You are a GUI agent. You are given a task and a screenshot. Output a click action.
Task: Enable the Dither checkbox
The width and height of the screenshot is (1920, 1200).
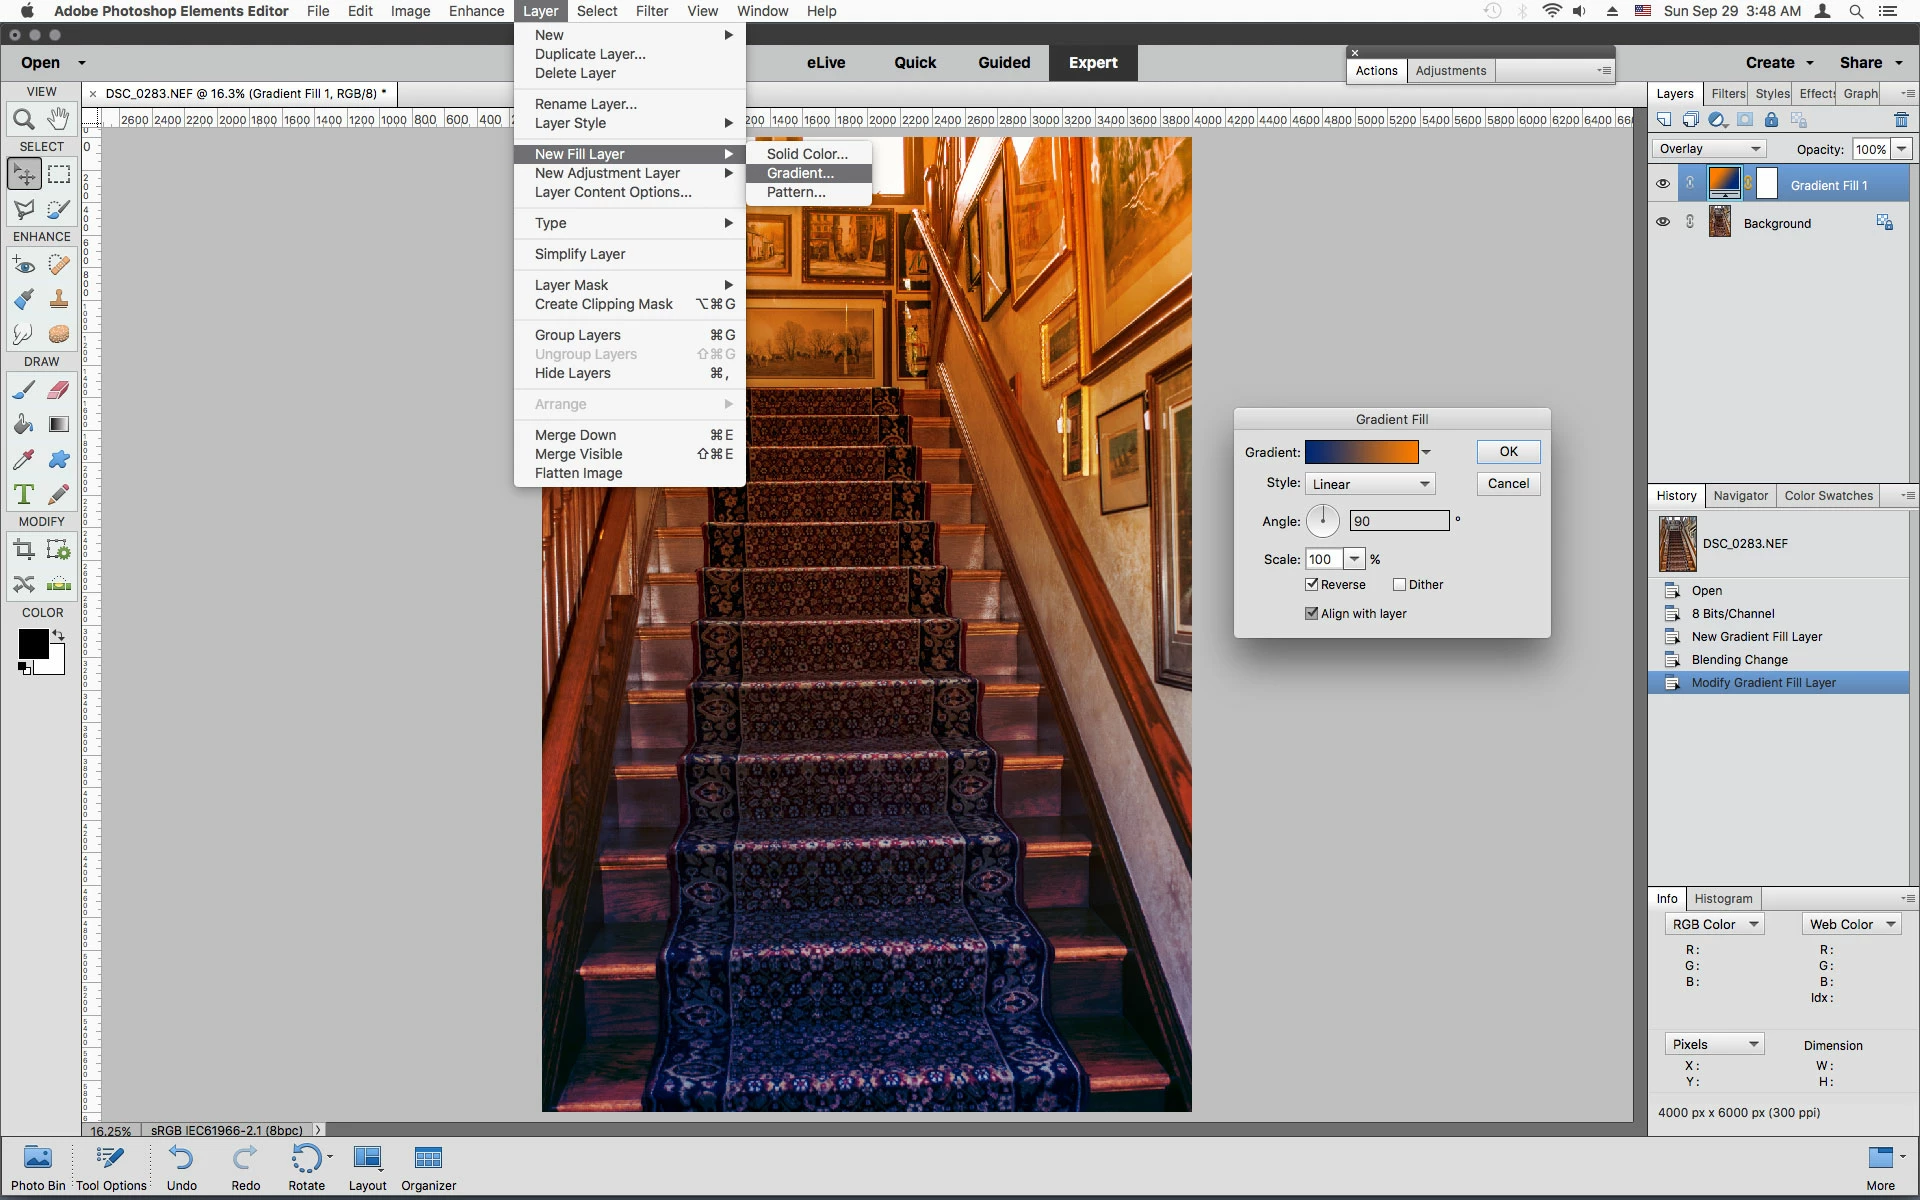coord(1399,584)
